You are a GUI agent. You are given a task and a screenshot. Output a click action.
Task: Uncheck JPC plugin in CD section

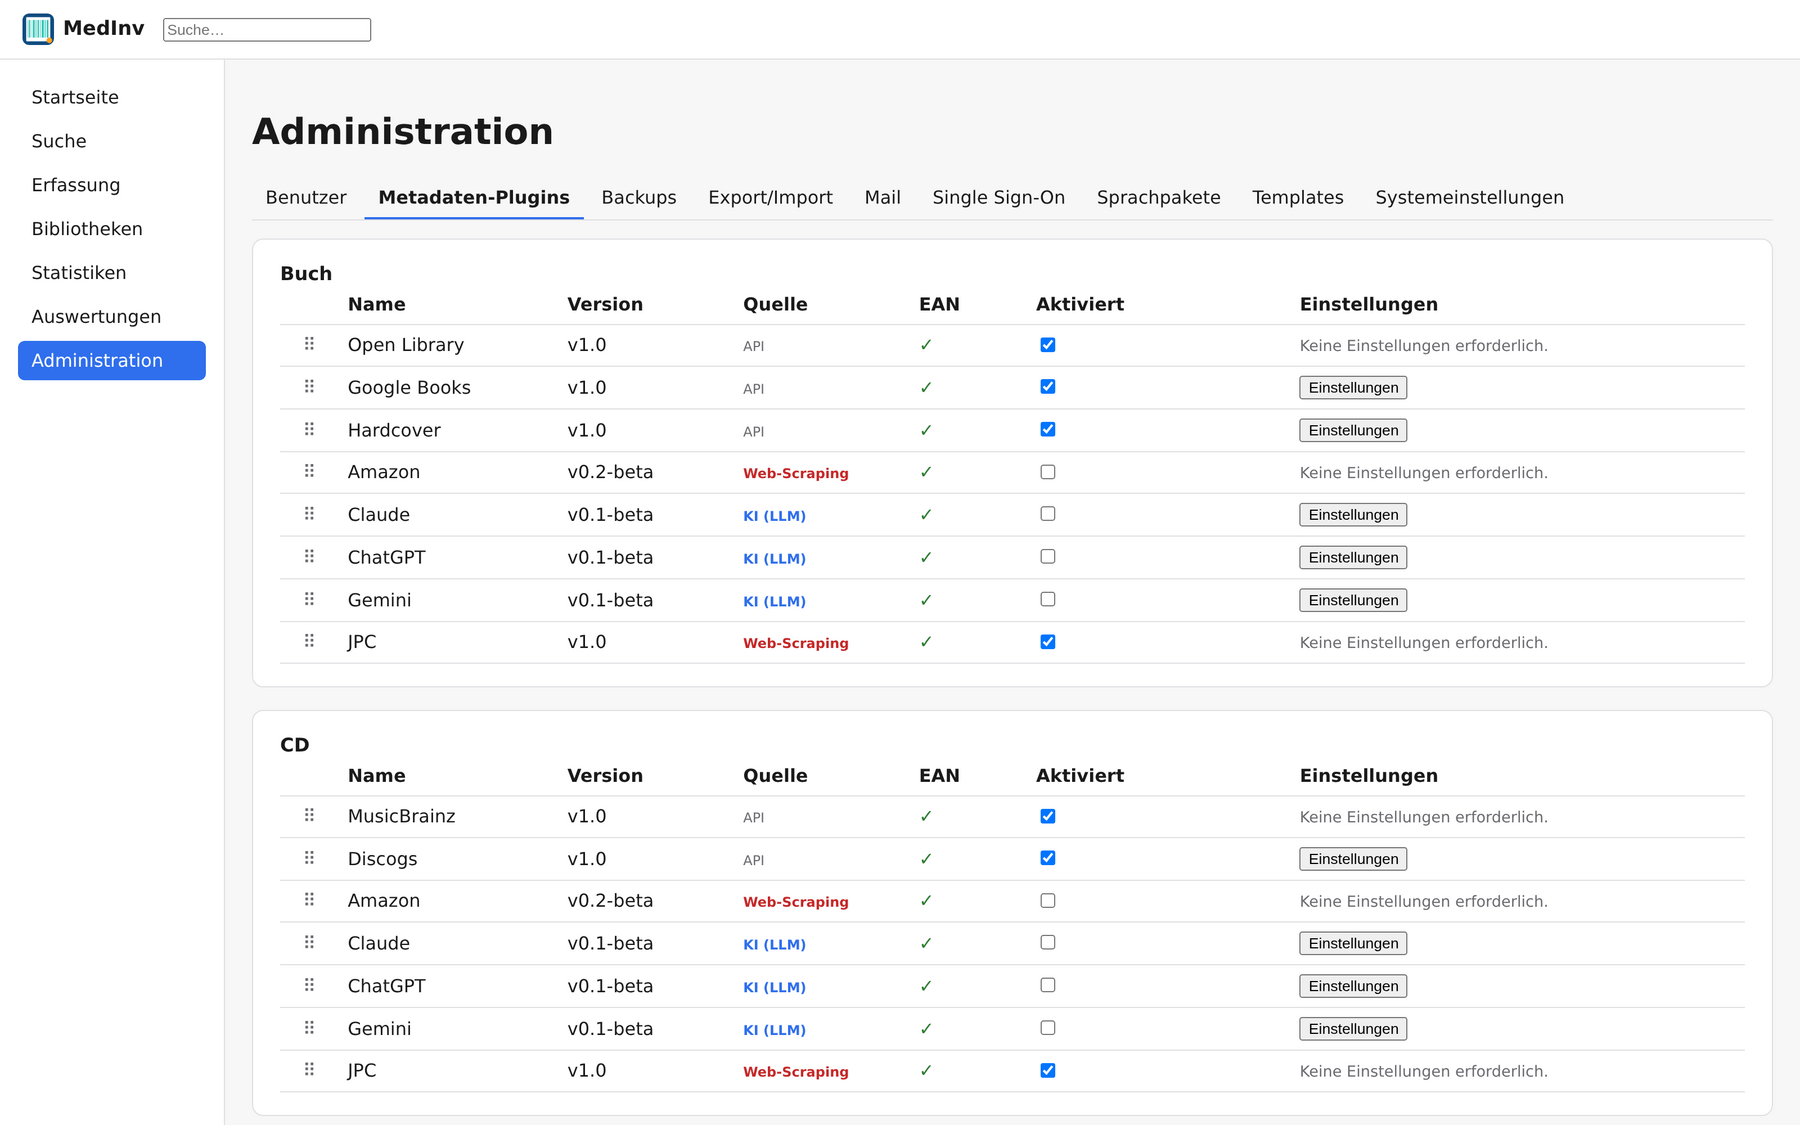tap(1048, 1070)
